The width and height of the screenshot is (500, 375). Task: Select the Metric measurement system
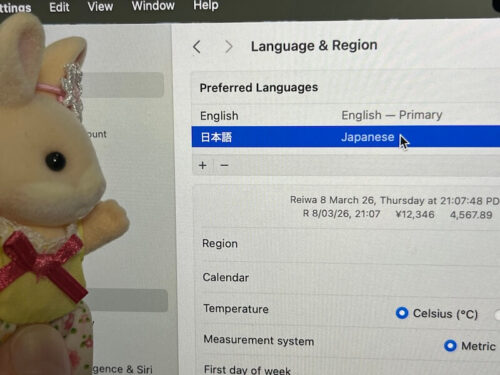click(450, 345)
